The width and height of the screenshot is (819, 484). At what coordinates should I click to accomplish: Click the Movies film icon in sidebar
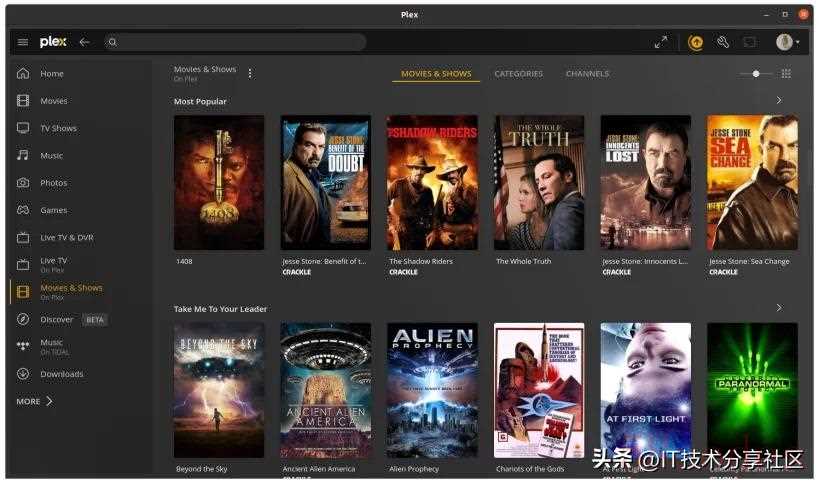[23, 101]
